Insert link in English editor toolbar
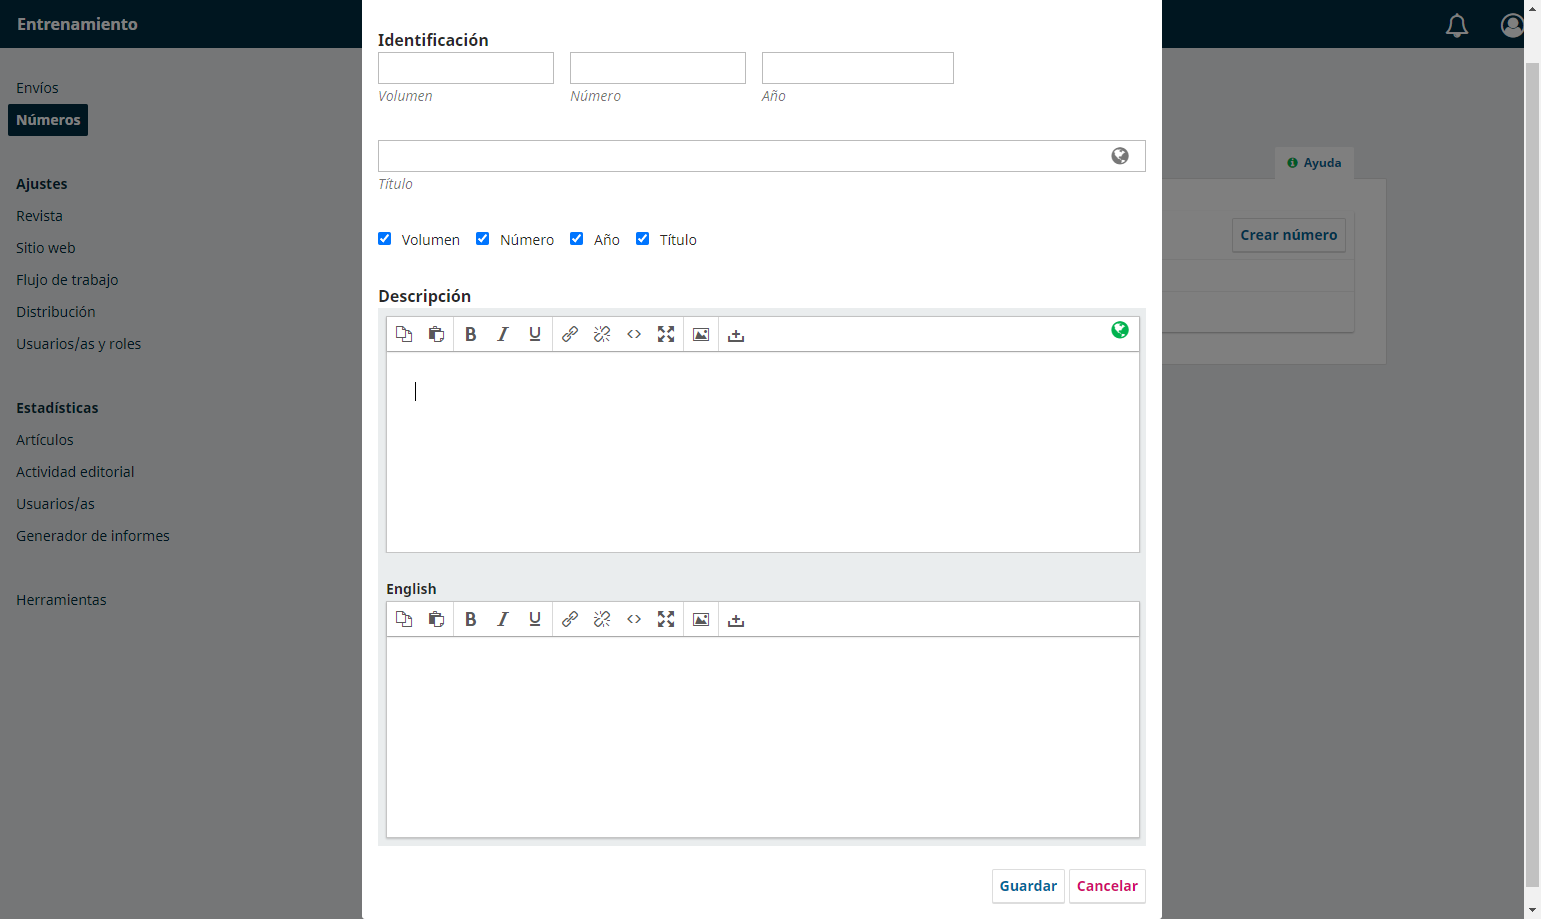The height and width of the screenshot is (919, 1541). point(570,619)
